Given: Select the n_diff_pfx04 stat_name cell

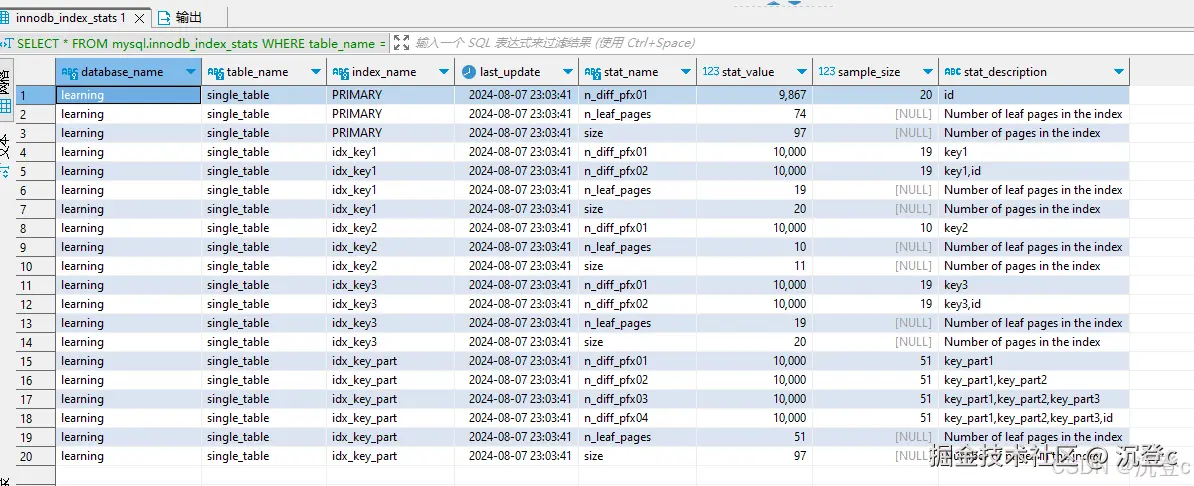Looking at the screenshot, I should pos(637,418).
